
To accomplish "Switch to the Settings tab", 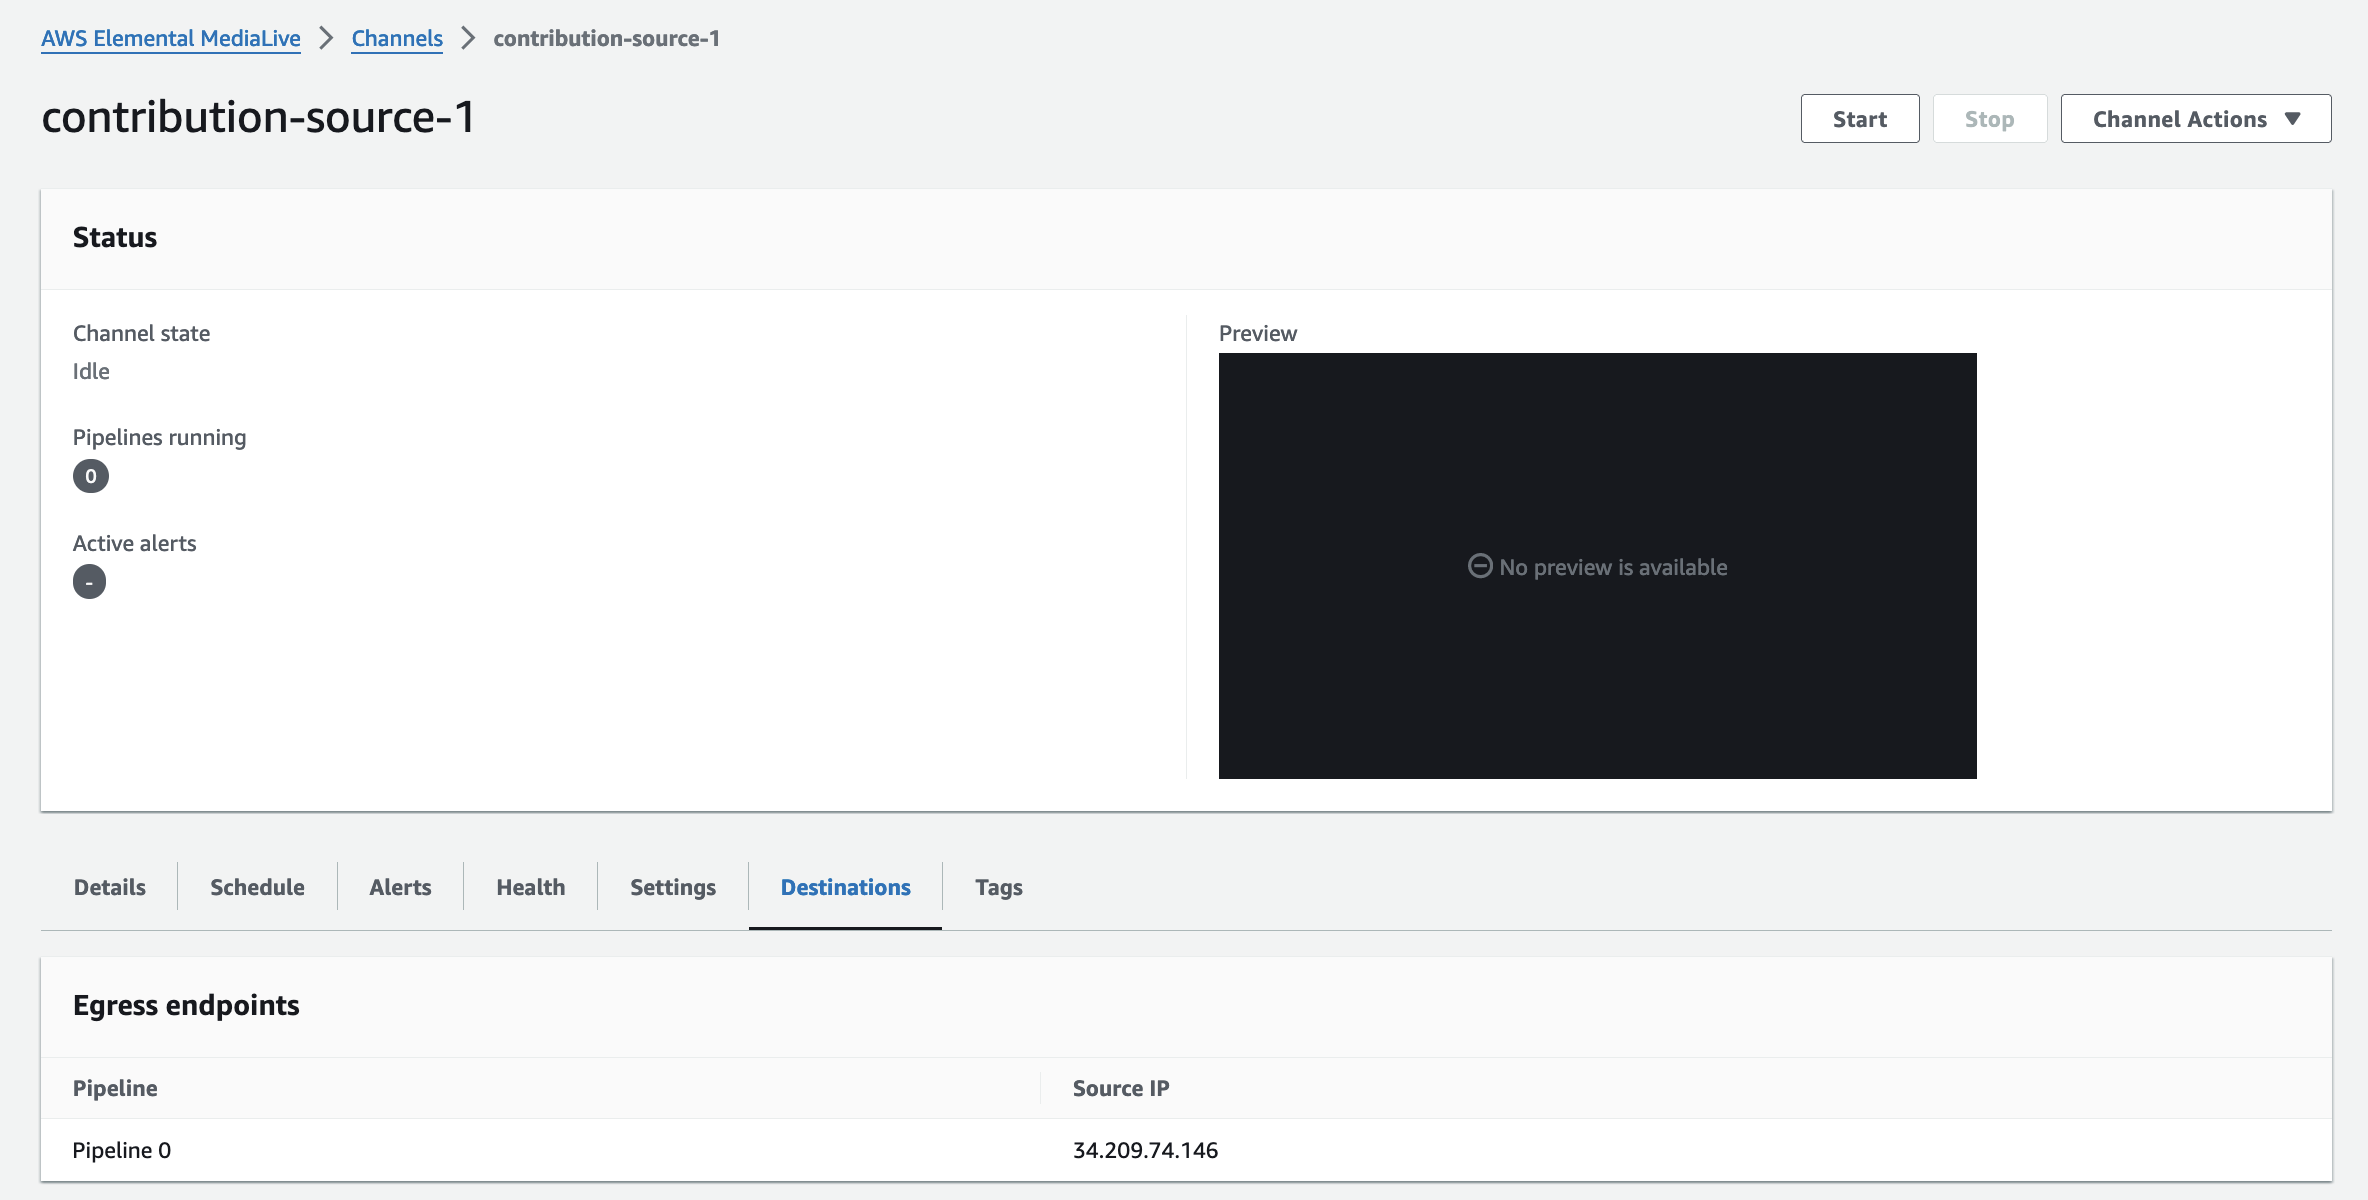I will tap(673, 887).
